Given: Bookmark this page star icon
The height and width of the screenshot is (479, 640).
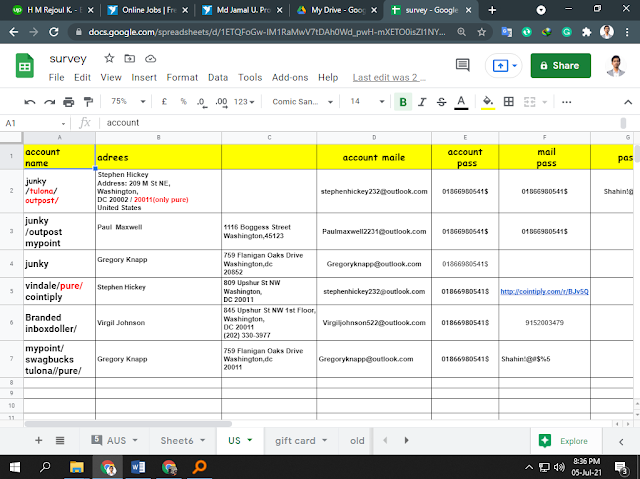Looking at the screenshot, I should [482, 32].
